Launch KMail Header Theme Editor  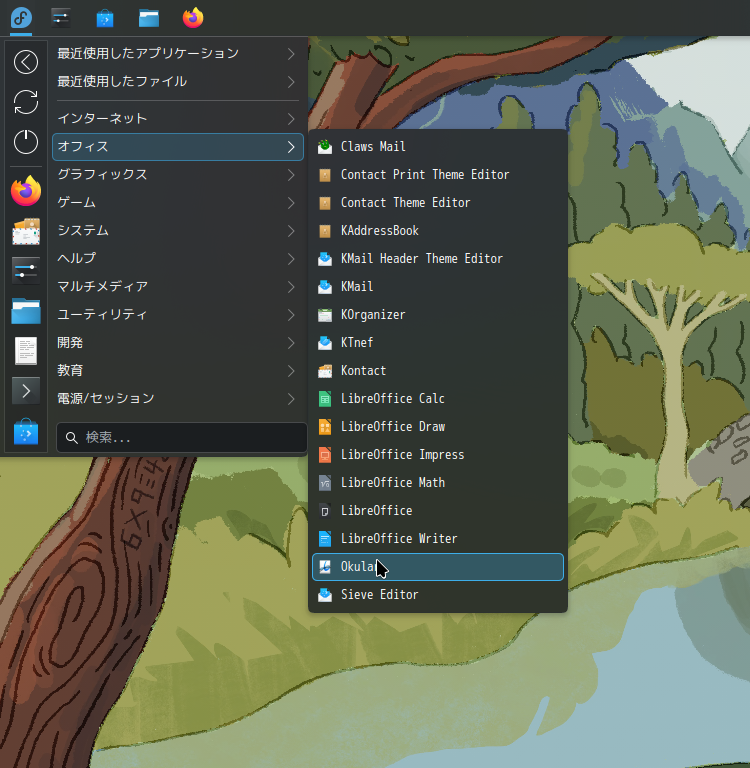[x=438, y=259]
